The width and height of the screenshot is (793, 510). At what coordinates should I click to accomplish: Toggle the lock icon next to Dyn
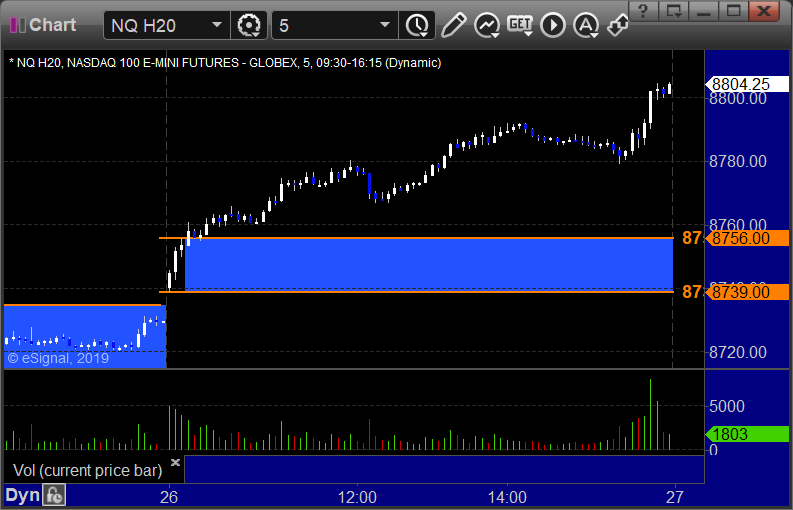54,495
